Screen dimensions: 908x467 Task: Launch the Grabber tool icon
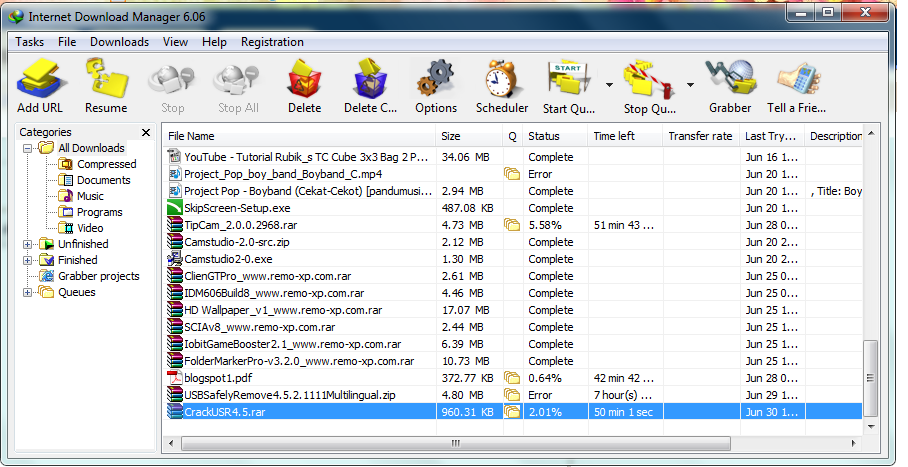[x=730, y=78]
